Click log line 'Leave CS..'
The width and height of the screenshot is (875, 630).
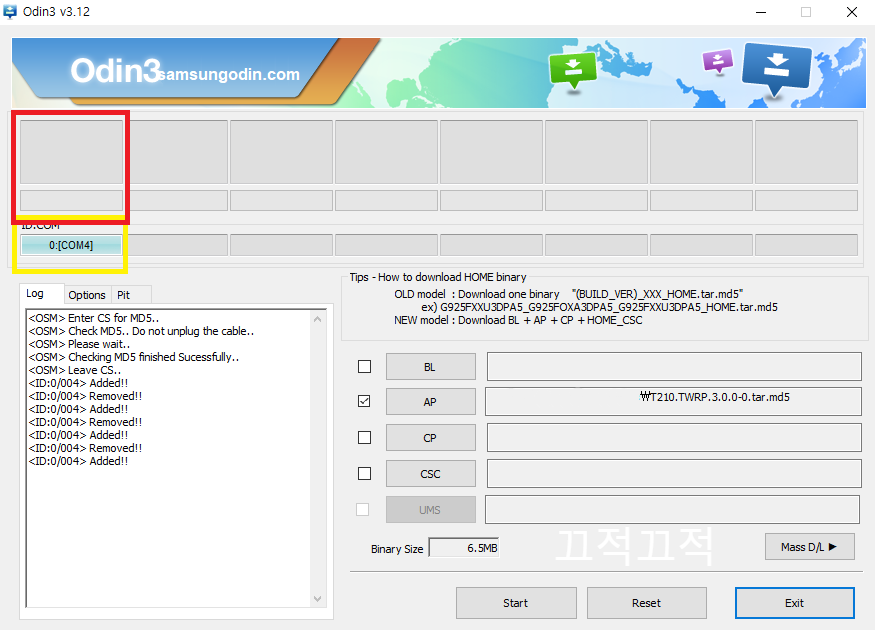75,370
